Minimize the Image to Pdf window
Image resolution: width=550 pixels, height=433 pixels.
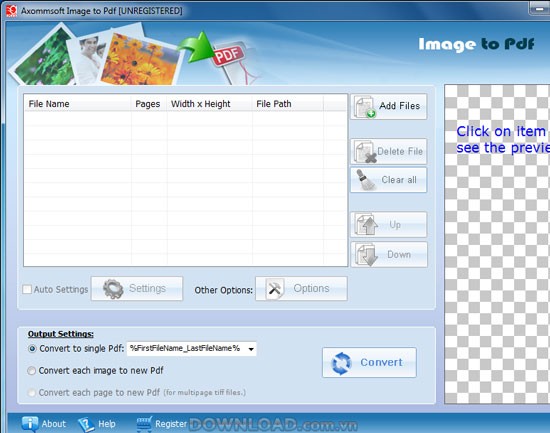click(x=539, y=8)
